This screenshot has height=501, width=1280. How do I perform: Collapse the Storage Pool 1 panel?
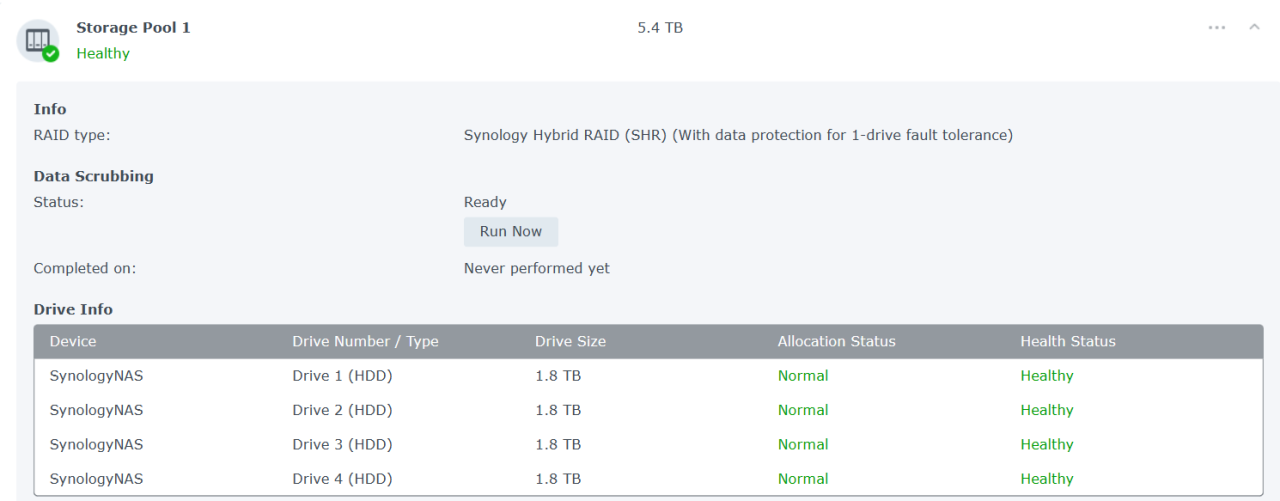(x=1254, y=27)
